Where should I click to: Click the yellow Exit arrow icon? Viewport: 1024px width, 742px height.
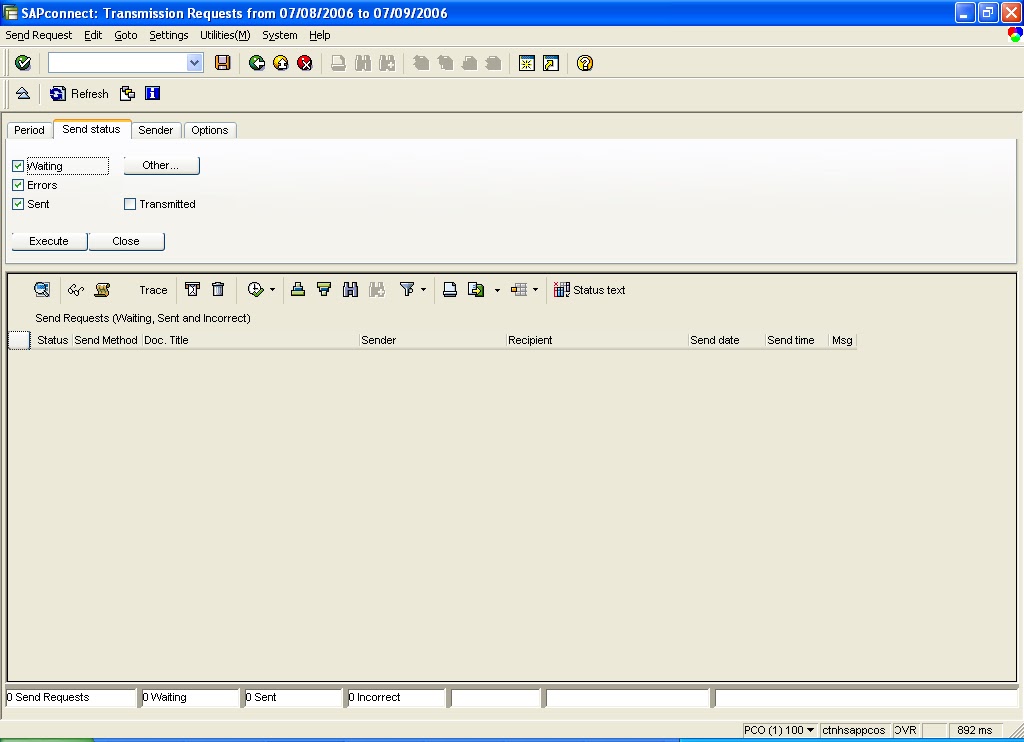281,63
